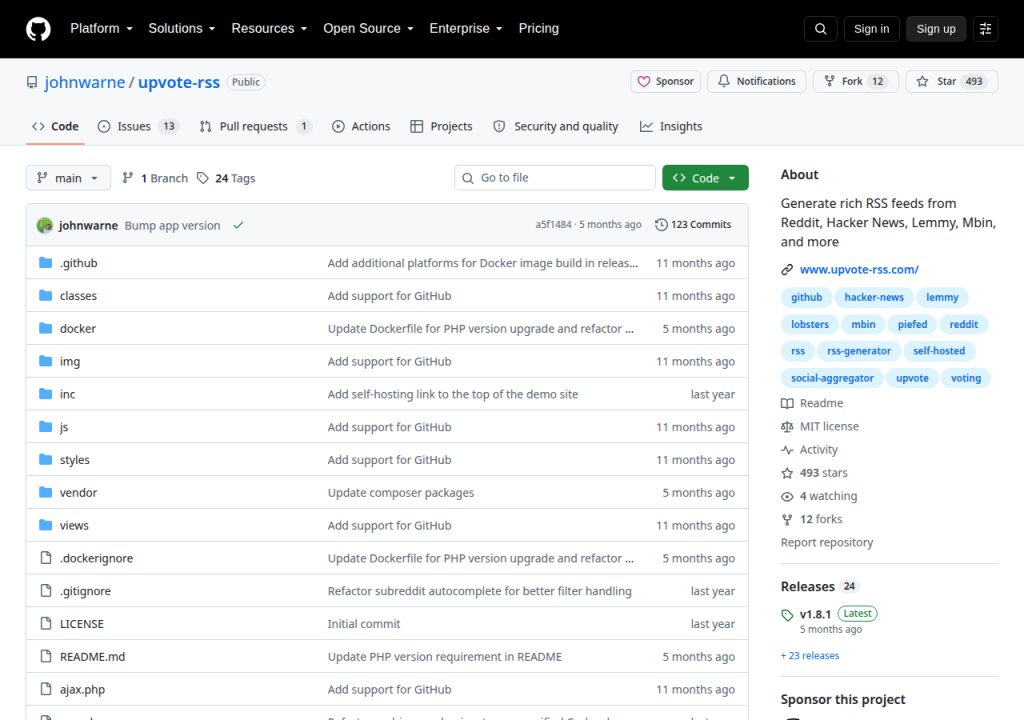Open the styles folder name
Viewport: 1024px width, 720px height.
pos(74,460)
